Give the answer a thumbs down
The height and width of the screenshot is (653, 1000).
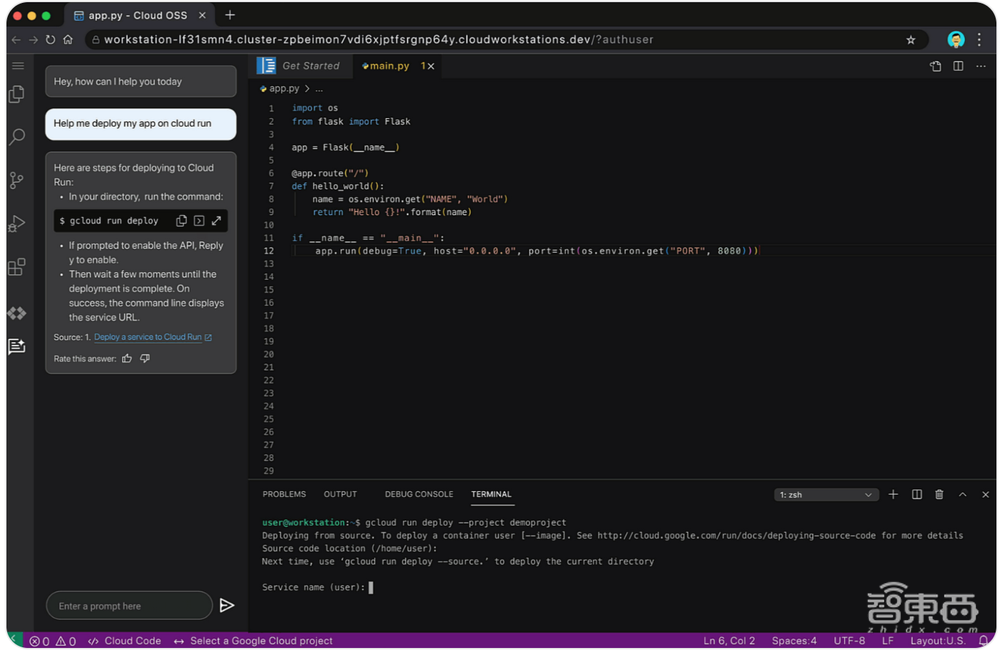point(145,358)
